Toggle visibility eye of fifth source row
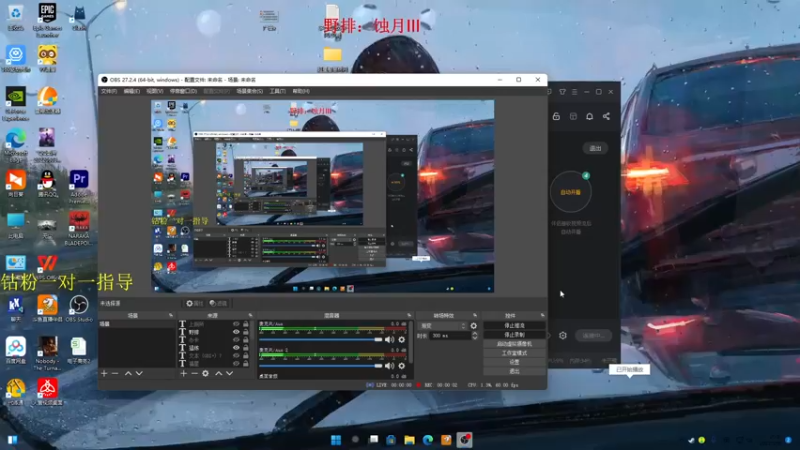The width and height of the screenshot is (800, 450). 236,356
